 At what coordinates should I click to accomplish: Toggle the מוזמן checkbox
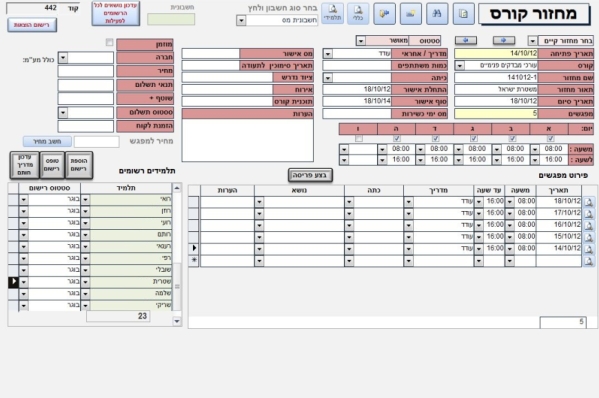coord(109,42)
